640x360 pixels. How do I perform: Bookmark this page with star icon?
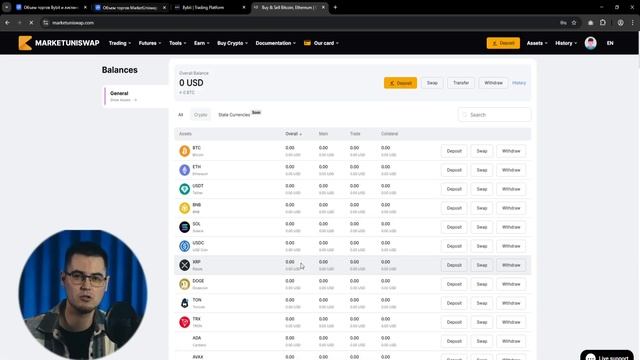point(574,23)
